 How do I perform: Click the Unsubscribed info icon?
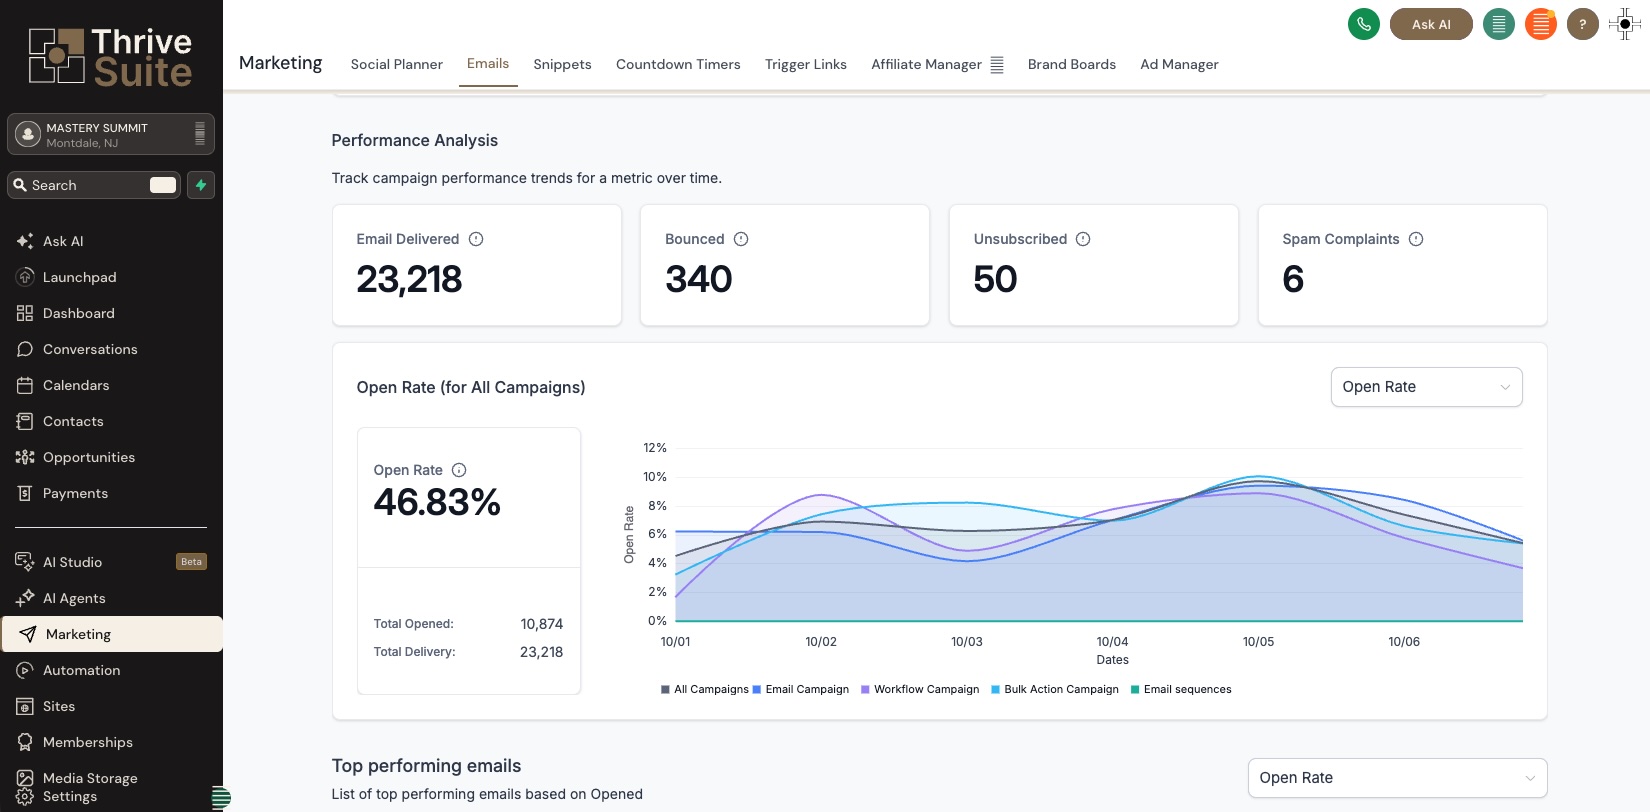(1083, 239)
